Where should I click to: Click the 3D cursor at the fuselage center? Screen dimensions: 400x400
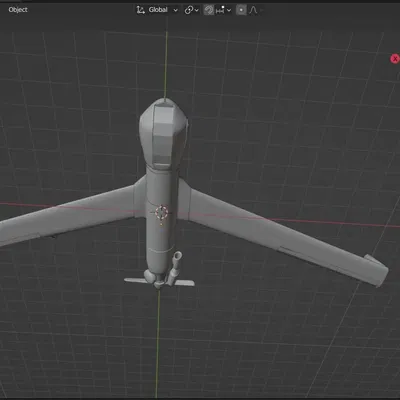coord(162,212)
